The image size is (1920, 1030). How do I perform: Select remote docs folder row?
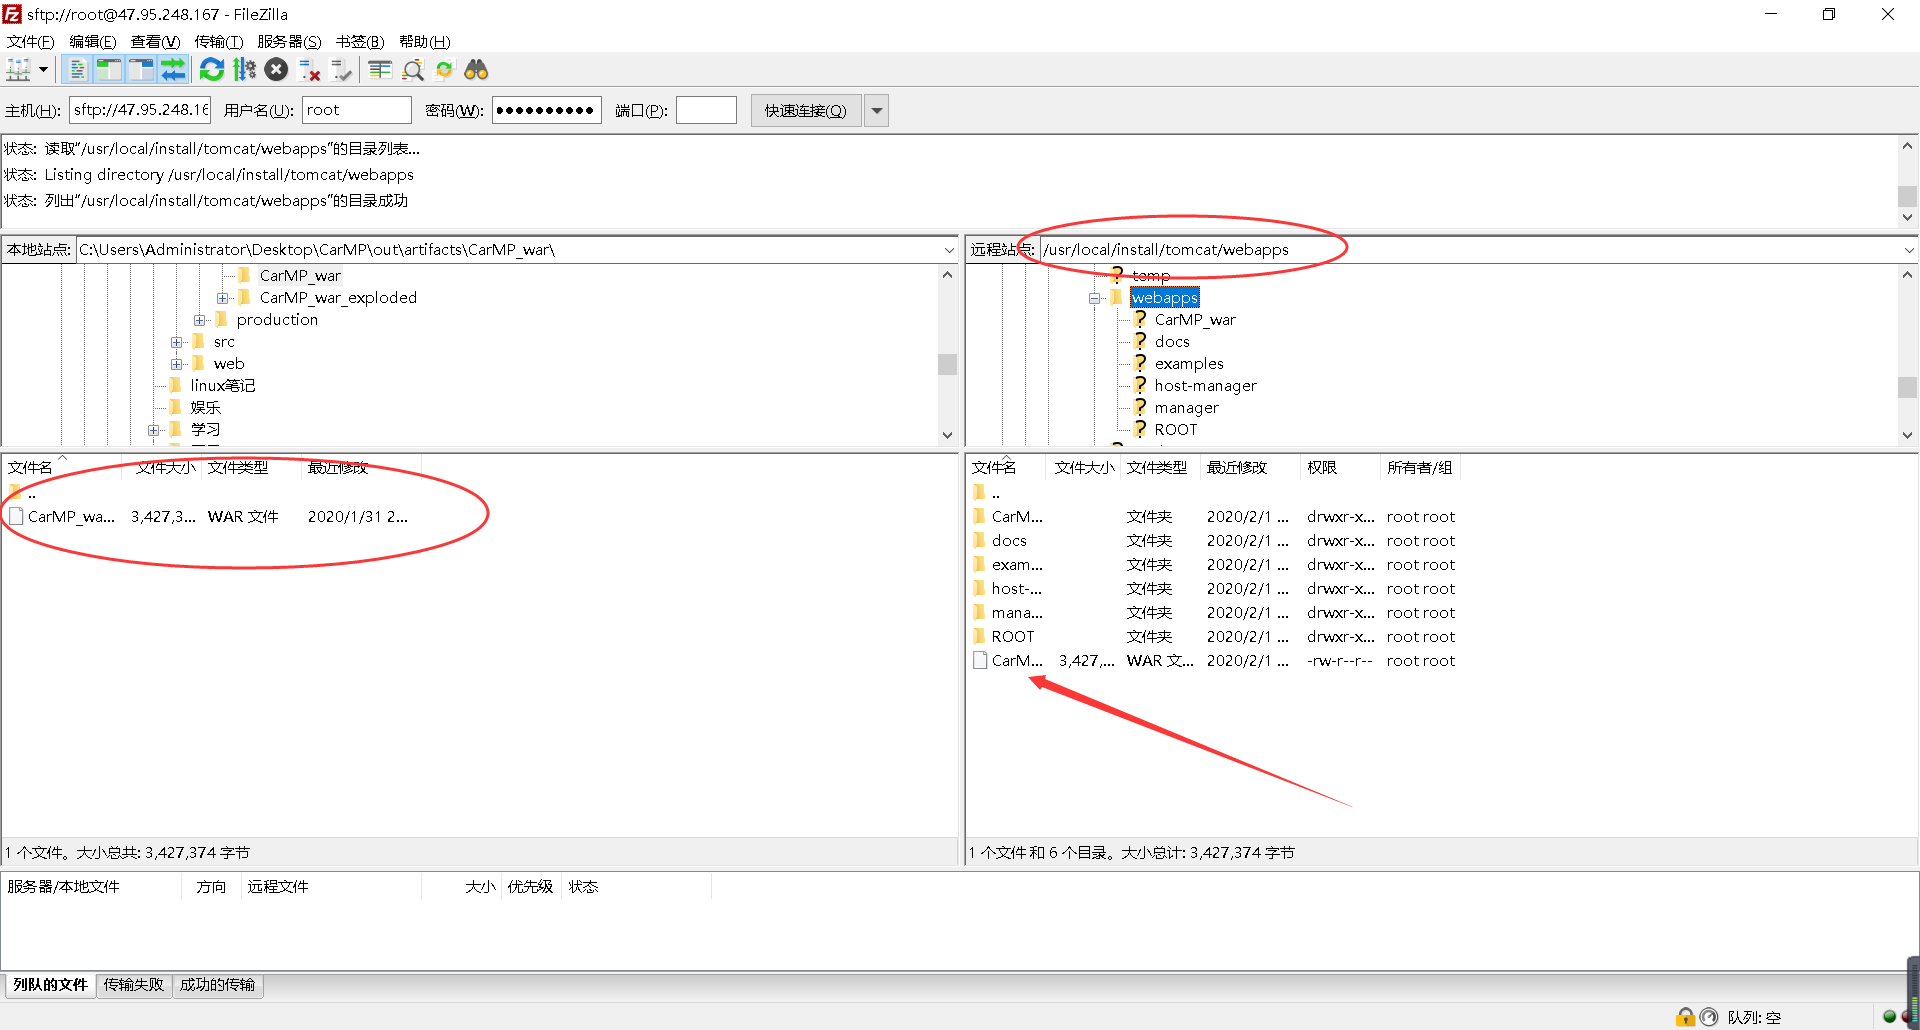point(1214,541)
